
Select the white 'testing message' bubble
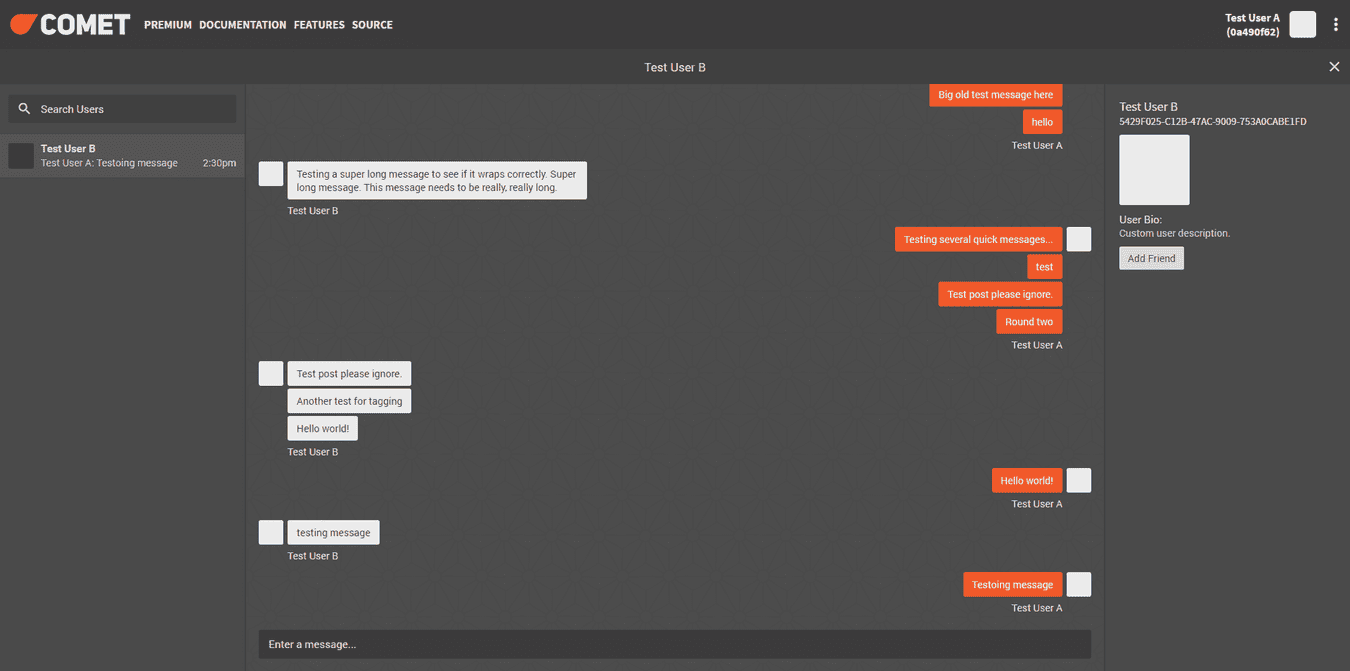[333, 533]
